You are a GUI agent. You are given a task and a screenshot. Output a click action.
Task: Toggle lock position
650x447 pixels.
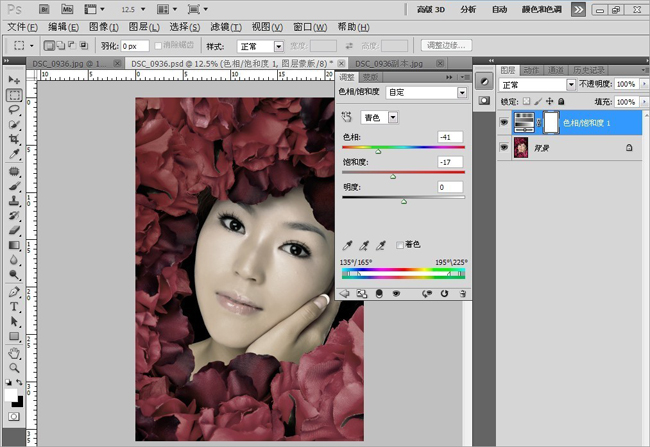549,101
